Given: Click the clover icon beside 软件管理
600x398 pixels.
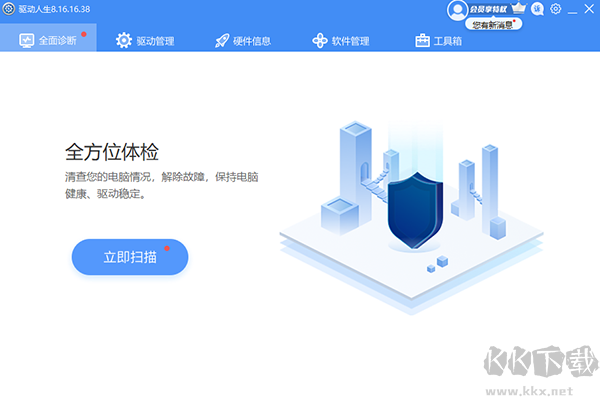Looking at the screenshot, I should point(320,41).
